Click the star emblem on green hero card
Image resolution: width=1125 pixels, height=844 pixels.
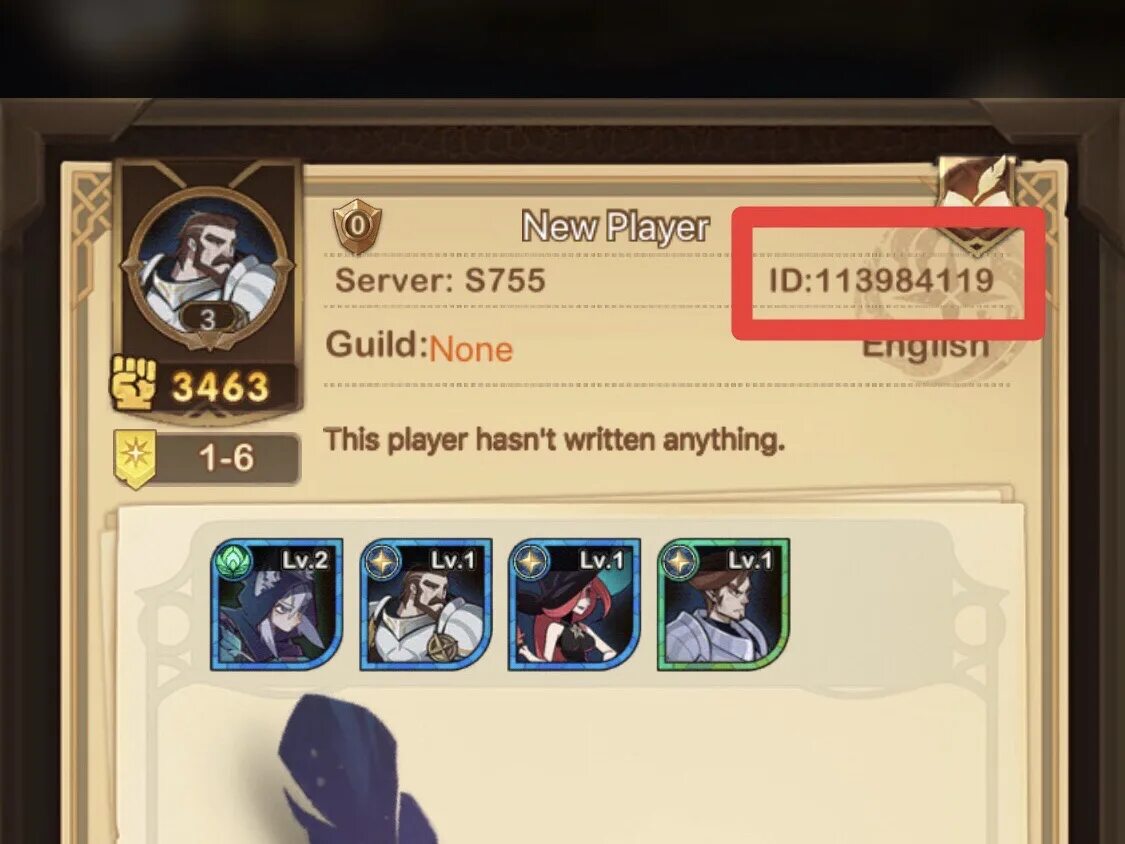(679, 561)
